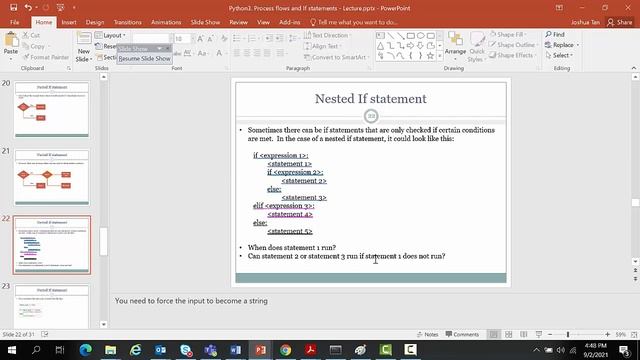Select slide 20 thumbnail
The width and height of the screenshot is (640, 360).
(x=51, y=110)
